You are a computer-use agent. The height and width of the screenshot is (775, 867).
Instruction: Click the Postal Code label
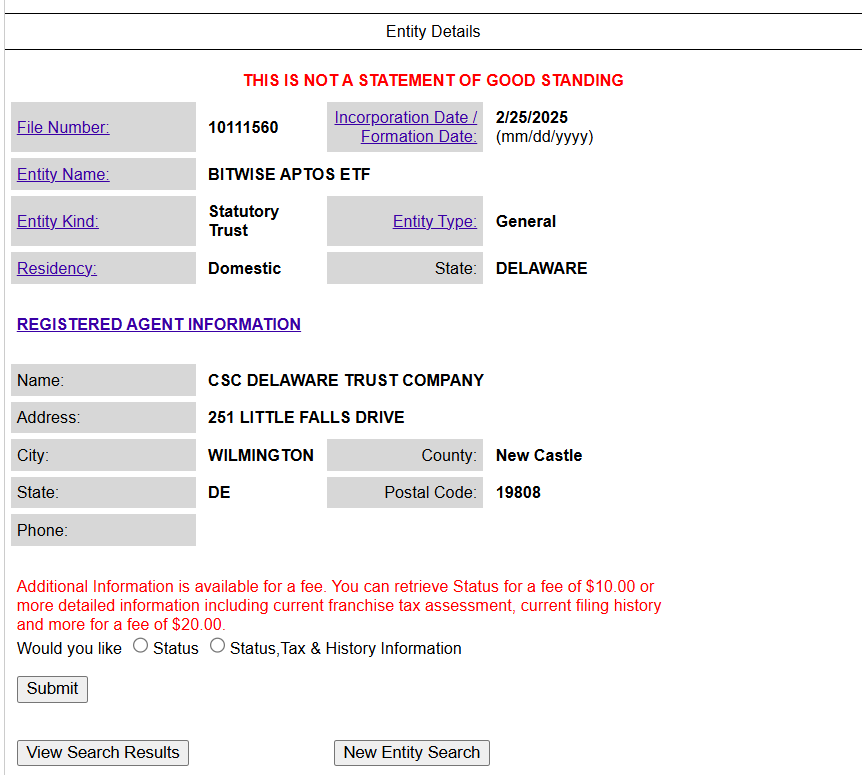(430, 492)
